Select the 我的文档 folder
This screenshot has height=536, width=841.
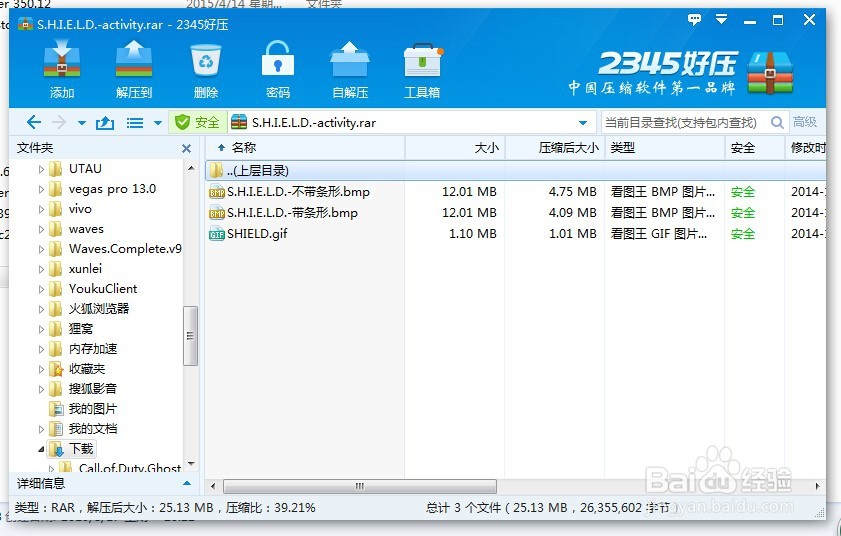(93, 429)
